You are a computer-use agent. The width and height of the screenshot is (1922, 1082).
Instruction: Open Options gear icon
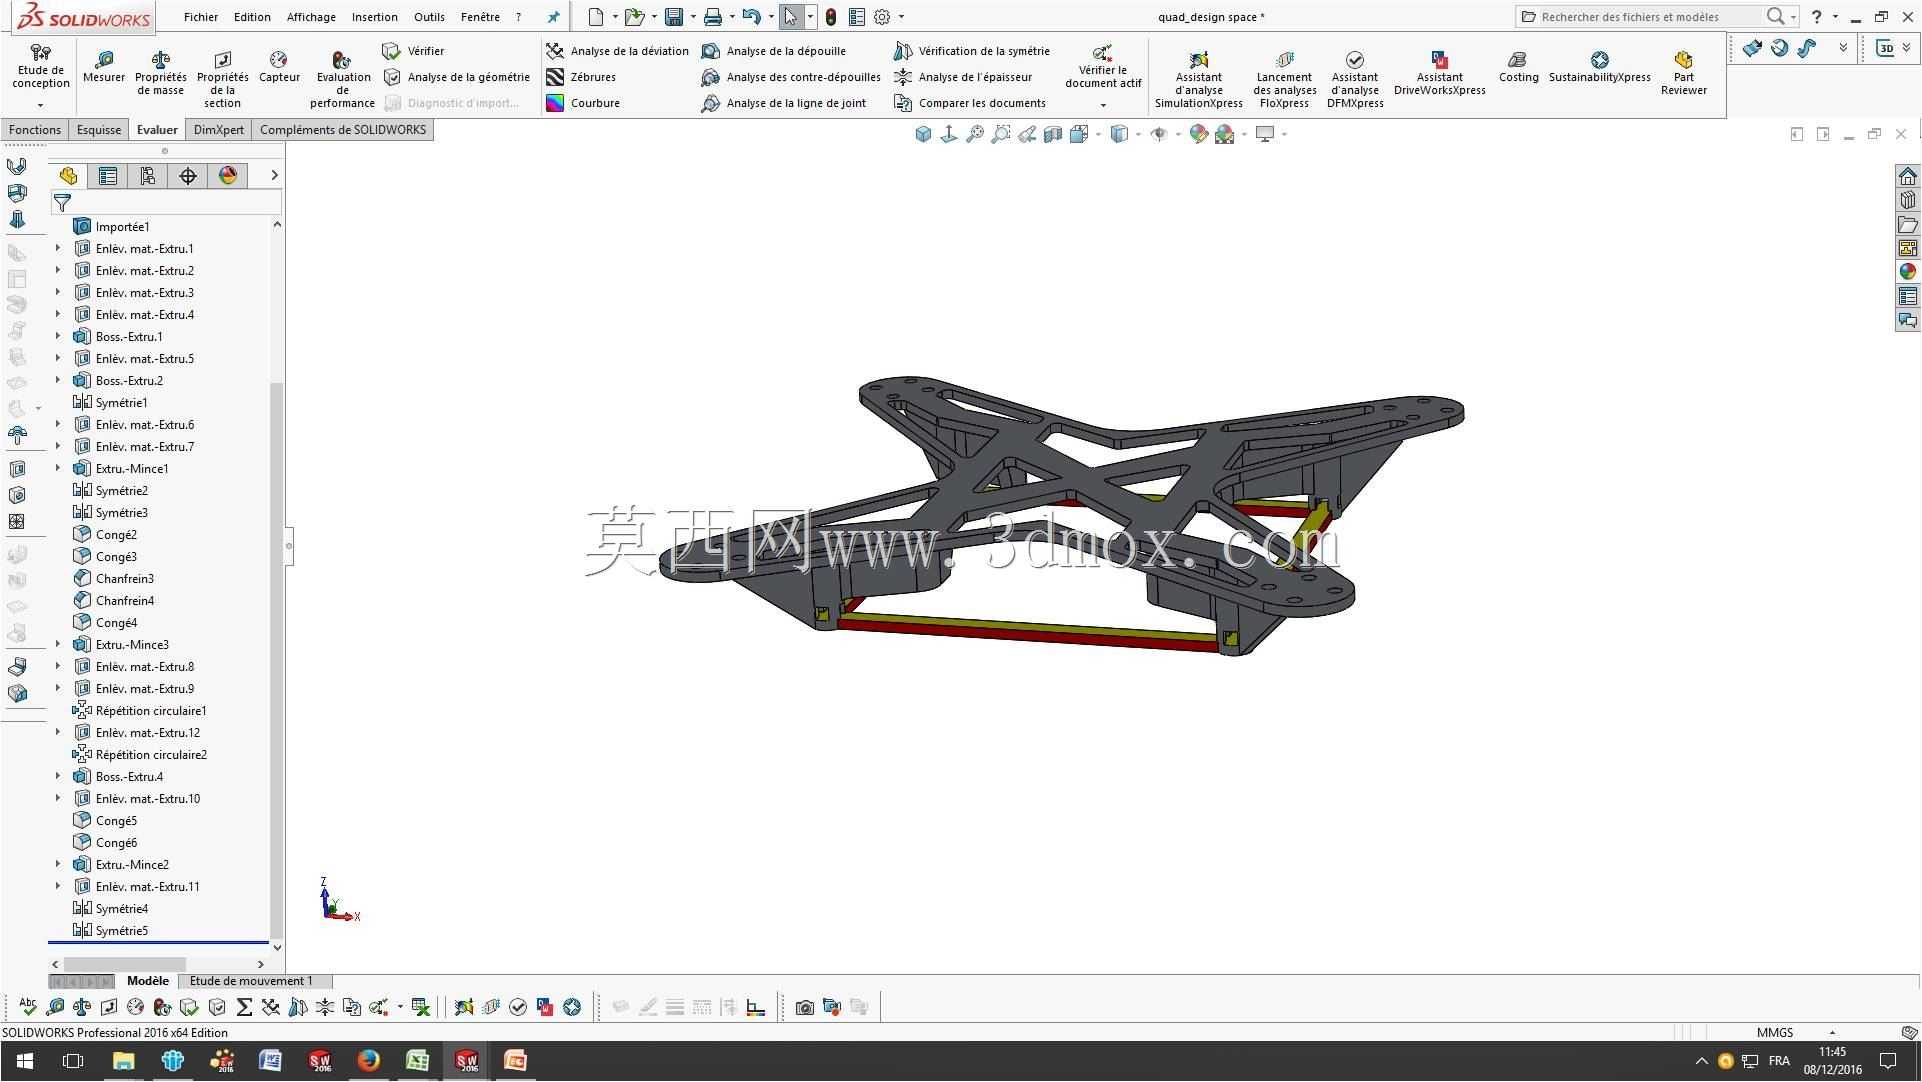click(x=882, y=17)
